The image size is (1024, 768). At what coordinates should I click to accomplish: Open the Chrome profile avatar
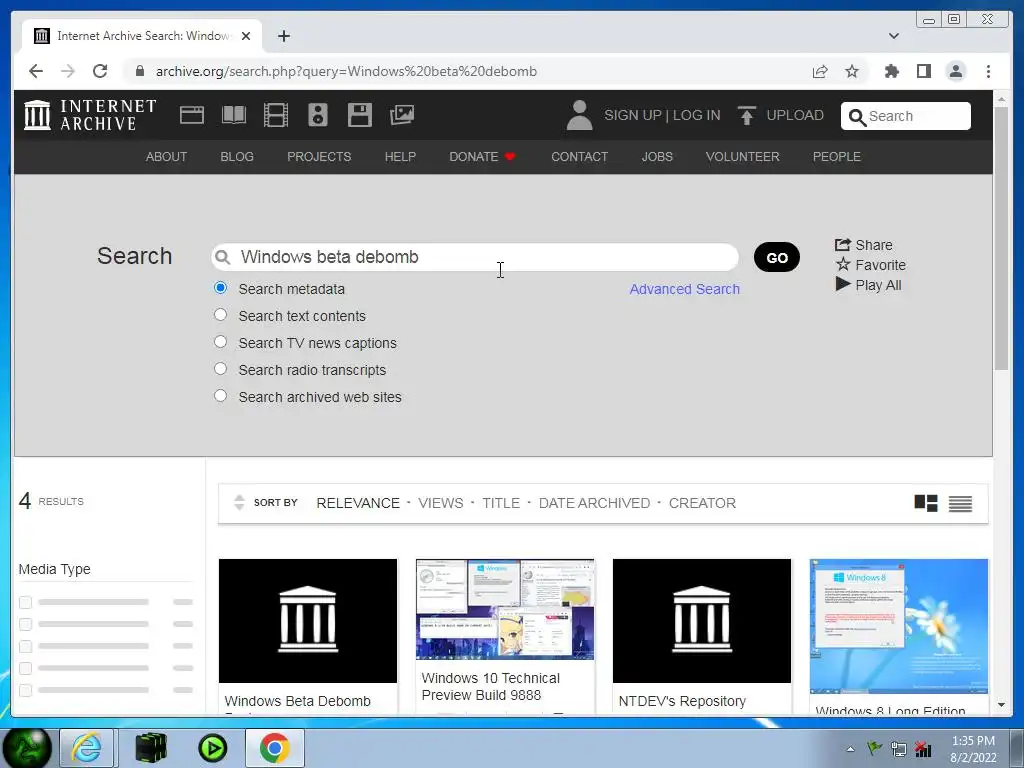point(955,71)
